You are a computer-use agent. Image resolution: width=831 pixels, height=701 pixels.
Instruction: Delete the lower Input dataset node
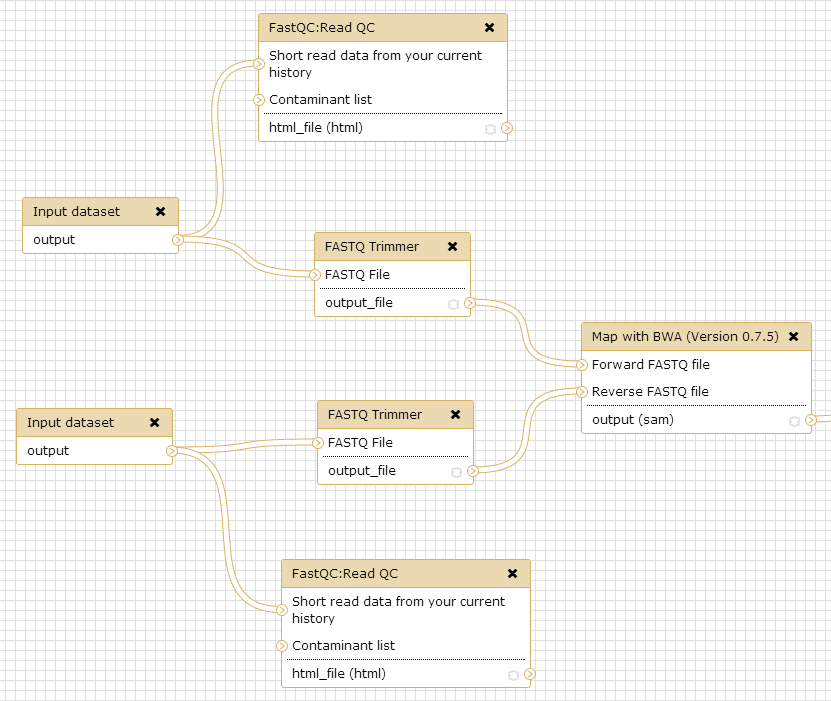(x=155, y=422)
